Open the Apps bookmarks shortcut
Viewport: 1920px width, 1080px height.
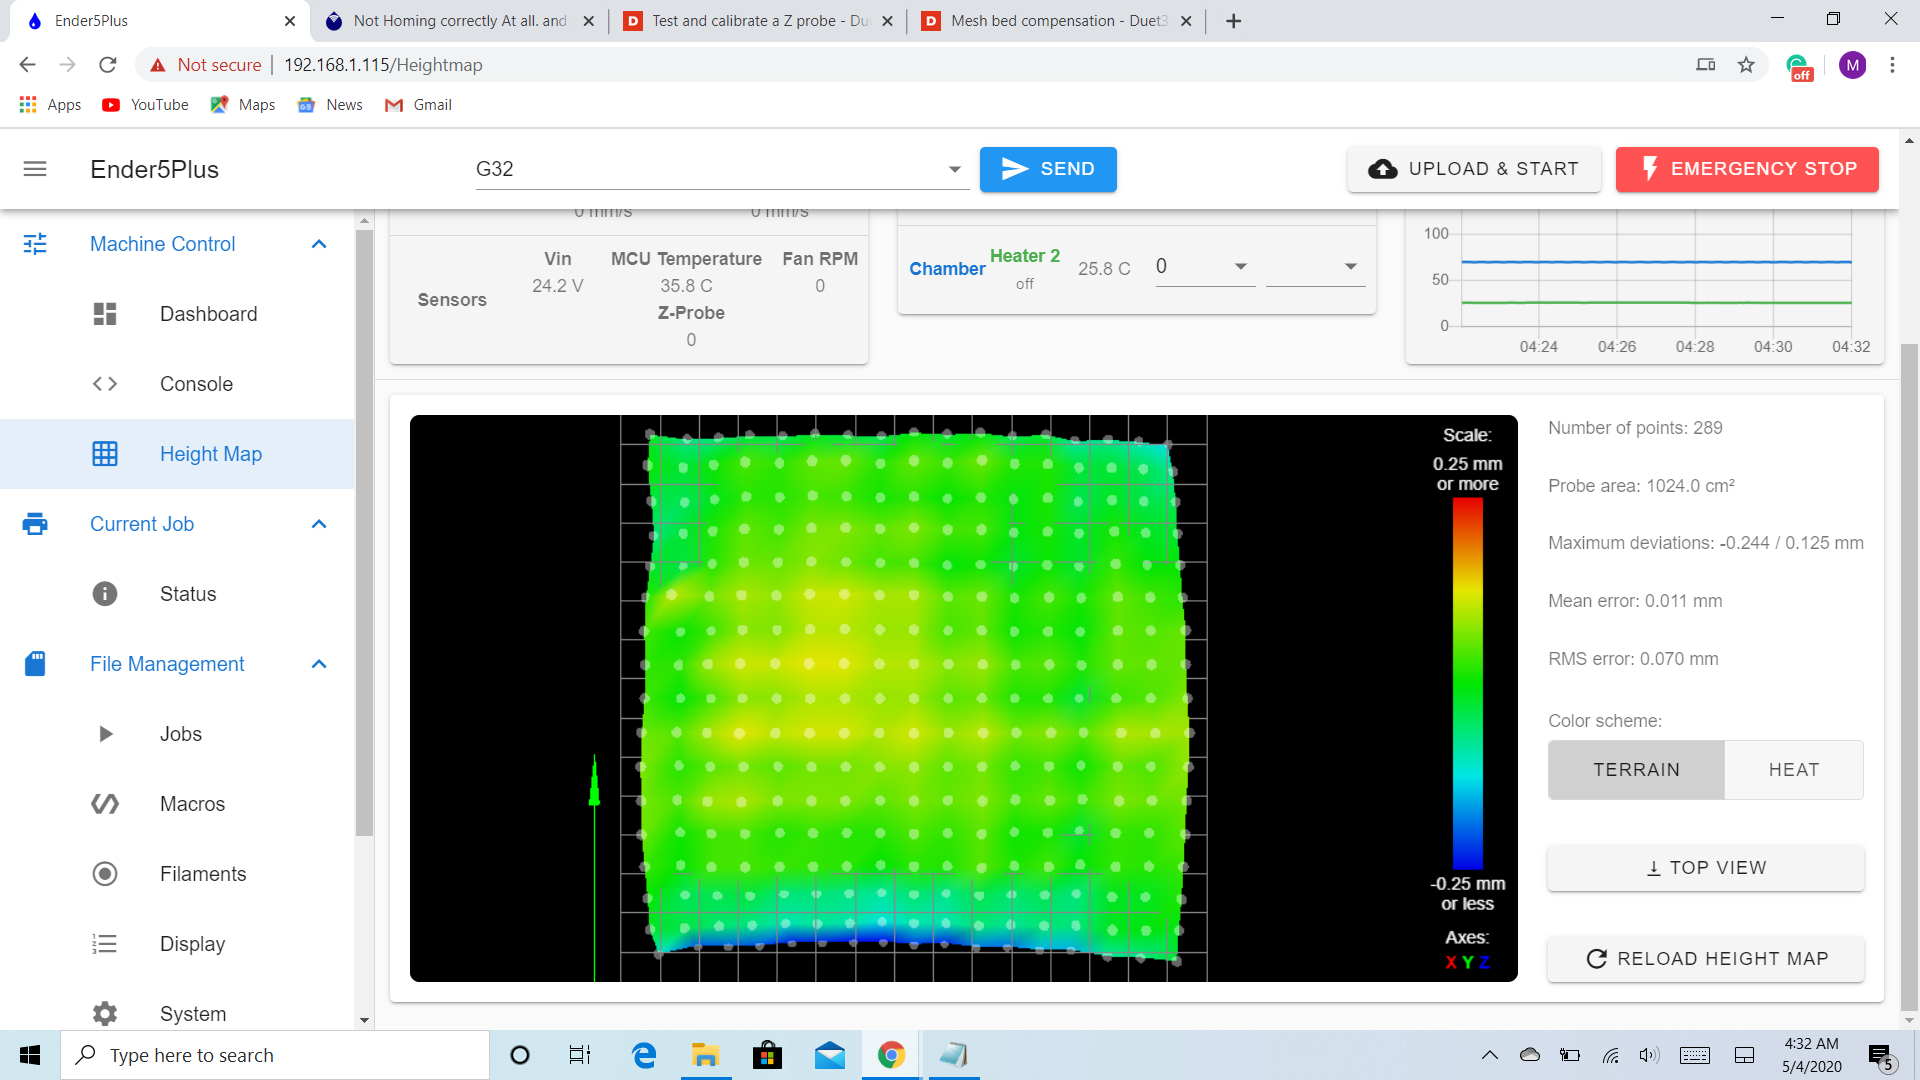pos(50,105)
